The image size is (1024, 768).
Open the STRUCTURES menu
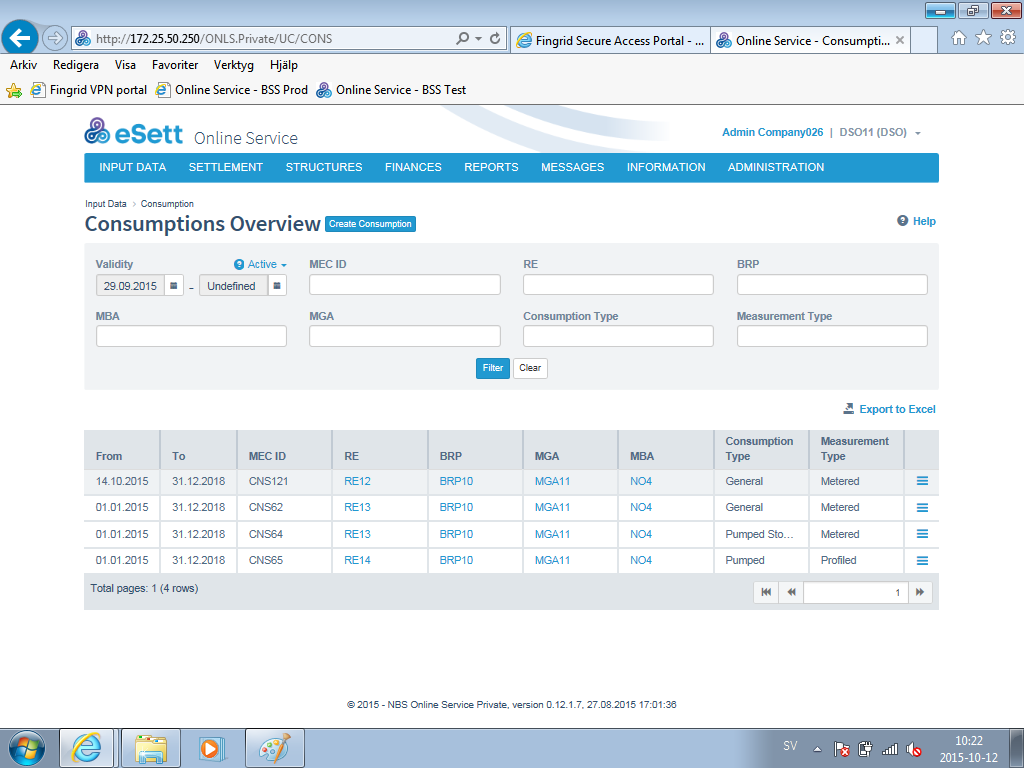click(x=324, y=167)
